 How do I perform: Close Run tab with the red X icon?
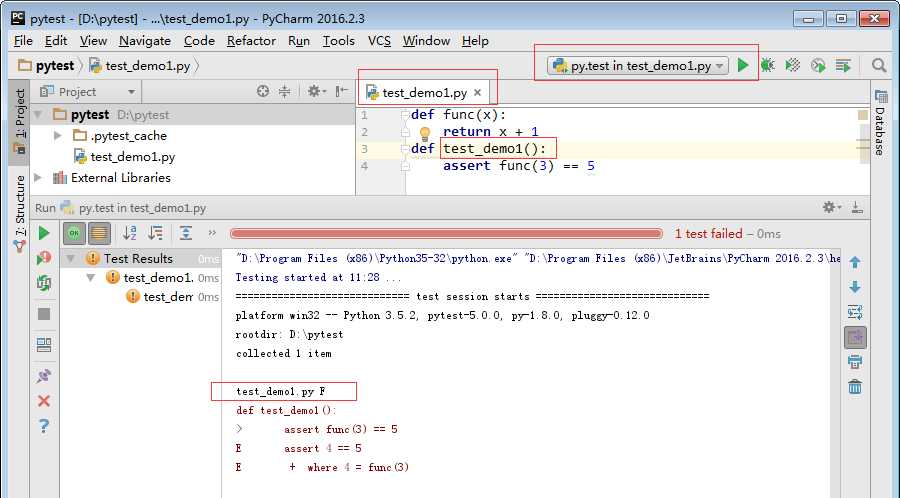[x=44, y=401]
